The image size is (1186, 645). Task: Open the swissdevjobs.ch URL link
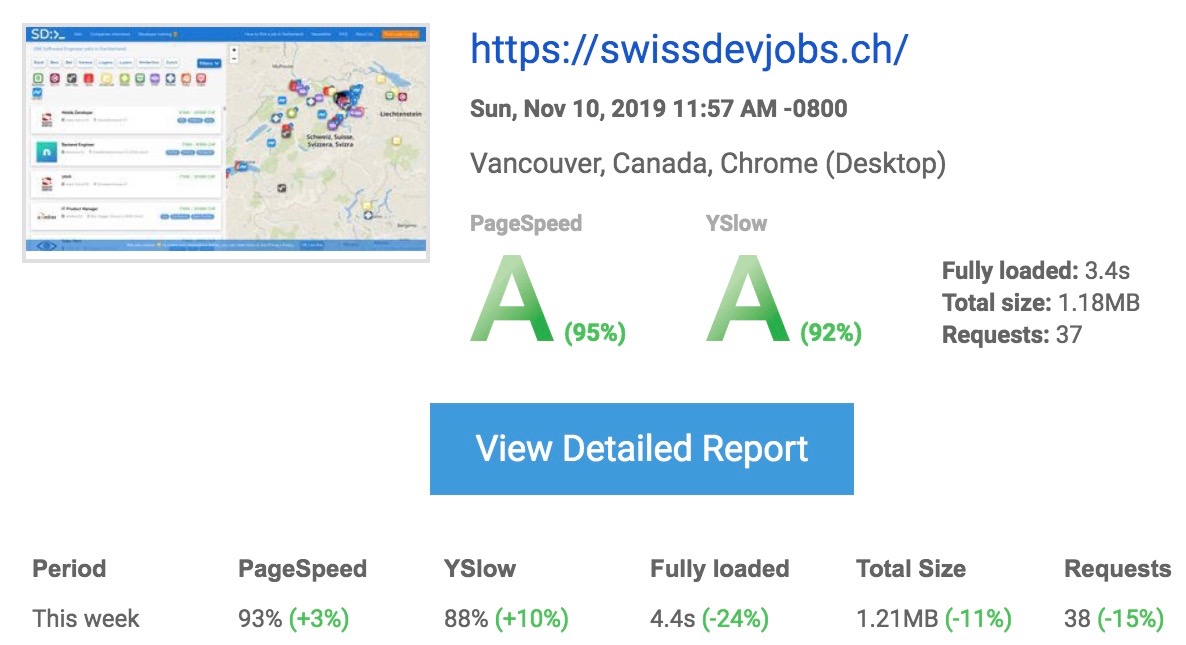pyautogui.click(x=689, y=51)
